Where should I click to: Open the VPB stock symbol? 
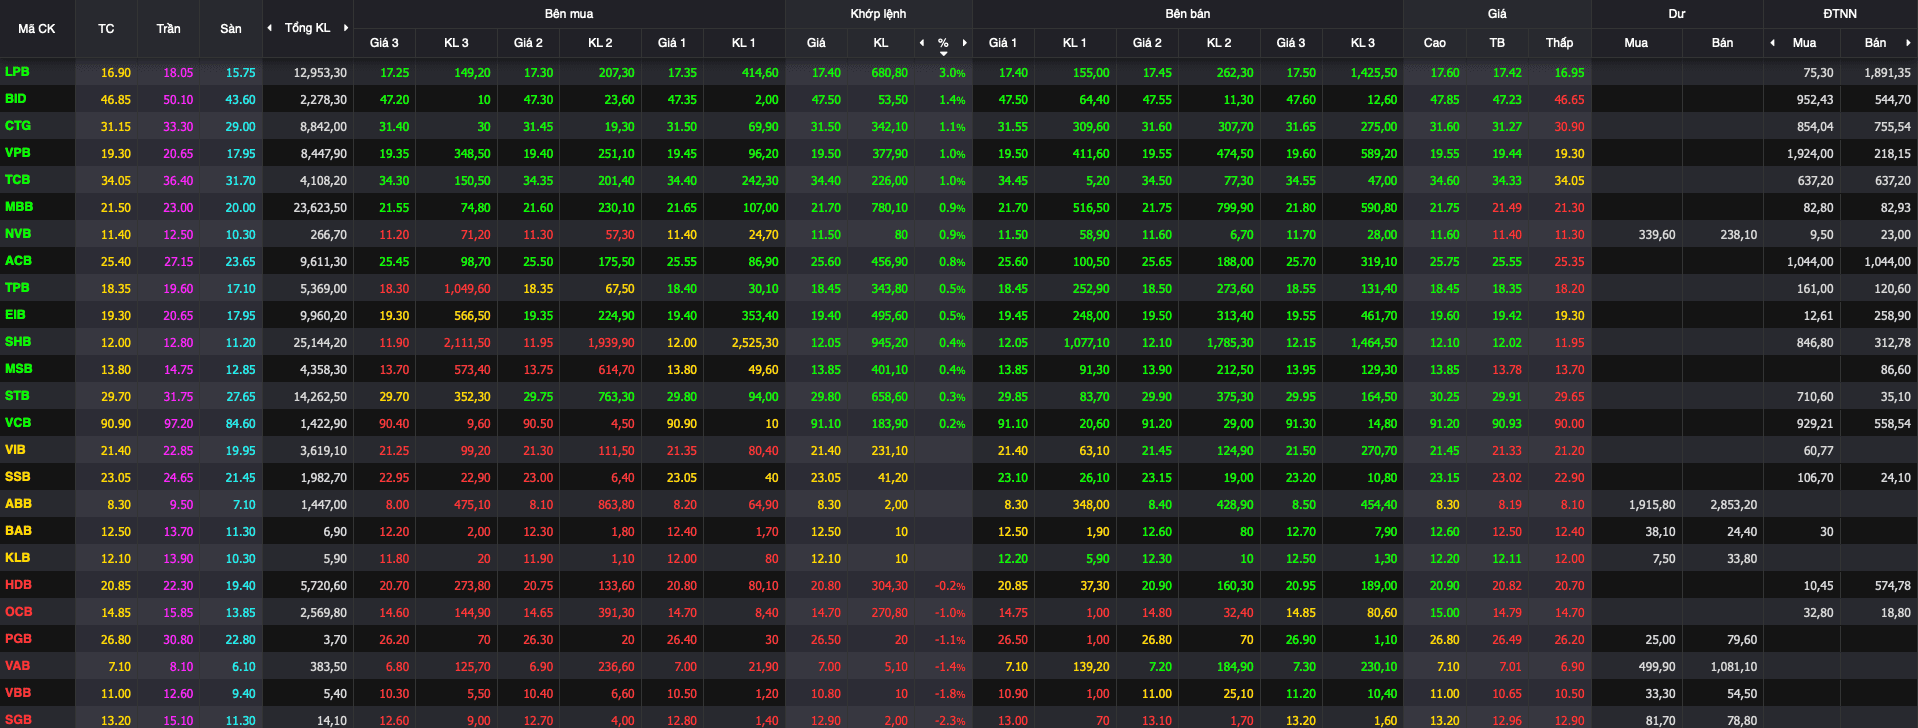click(x=18, y=153)
